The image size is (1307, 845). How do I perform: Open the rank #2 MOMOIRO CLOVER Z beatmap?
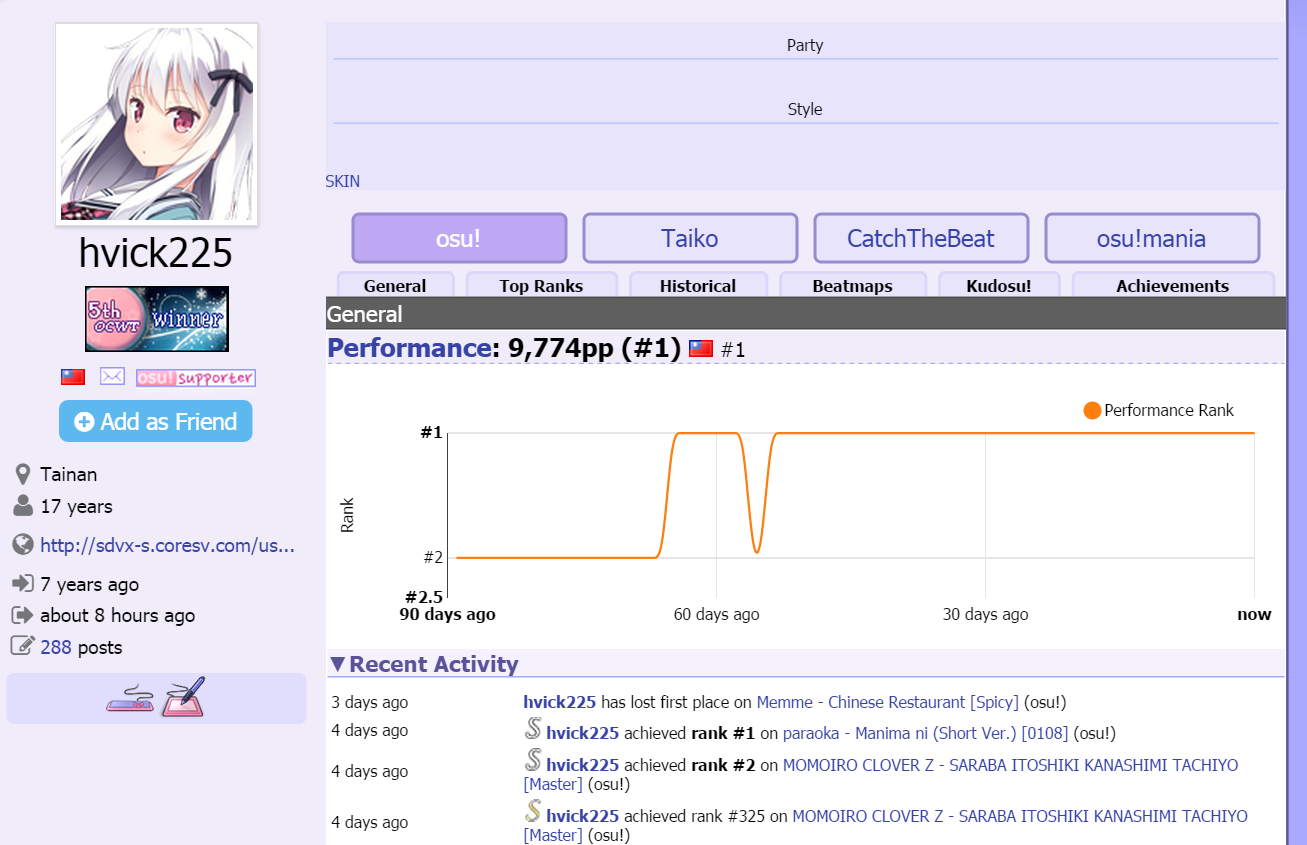[x=880, y=774]
